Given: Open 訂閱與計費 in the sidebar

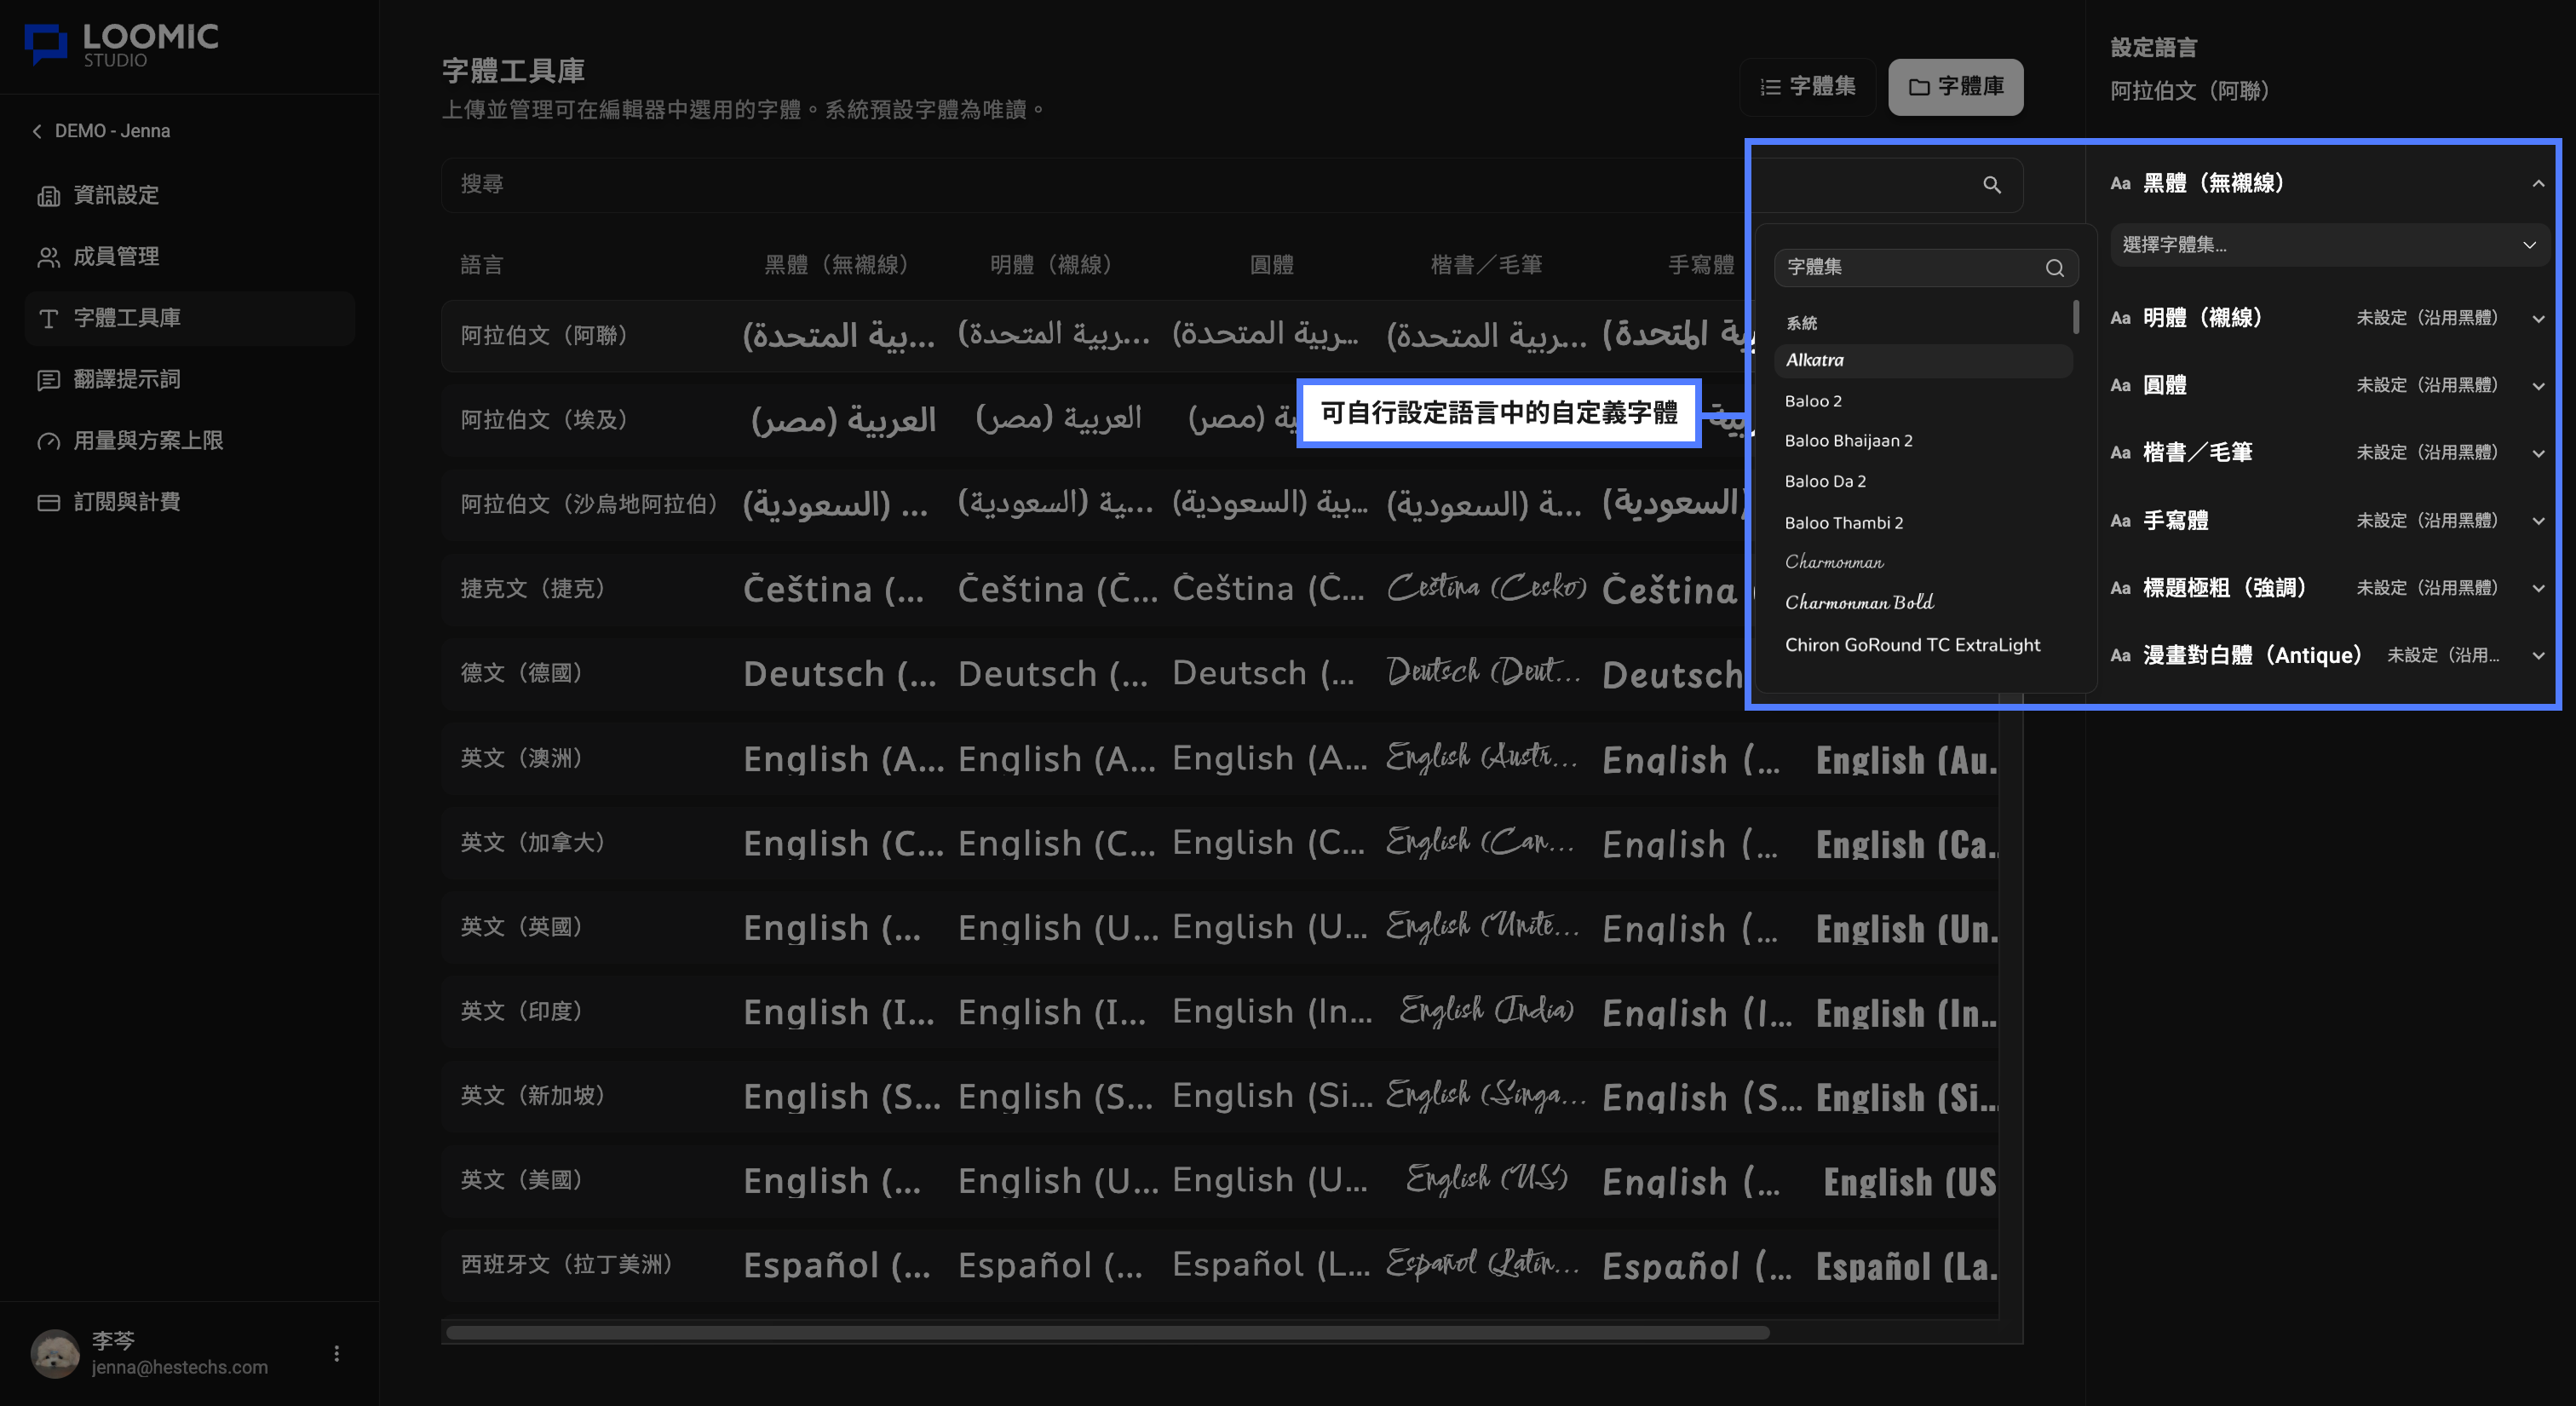Looking at the screenshot, I should point(190,502).
